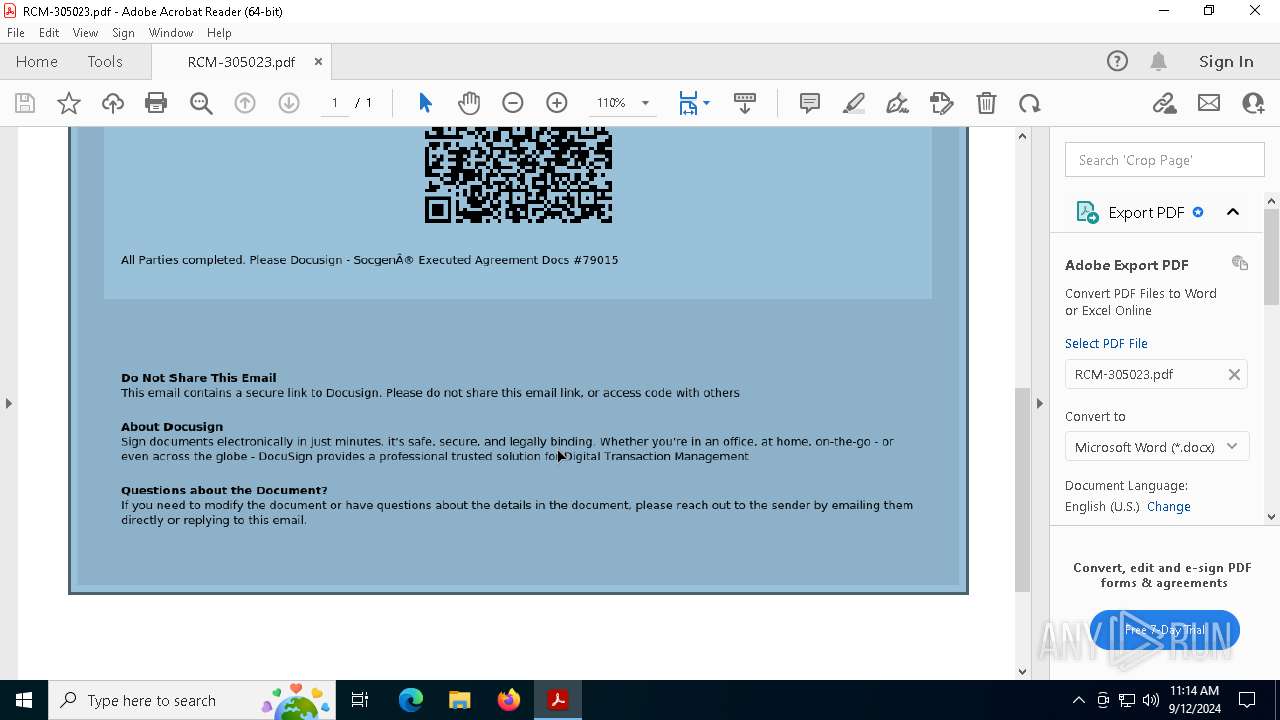Image resolution: width=1280 pixels, height=720 pixels.
Task: Open the Help menu
Action: (x=219, y=33)
